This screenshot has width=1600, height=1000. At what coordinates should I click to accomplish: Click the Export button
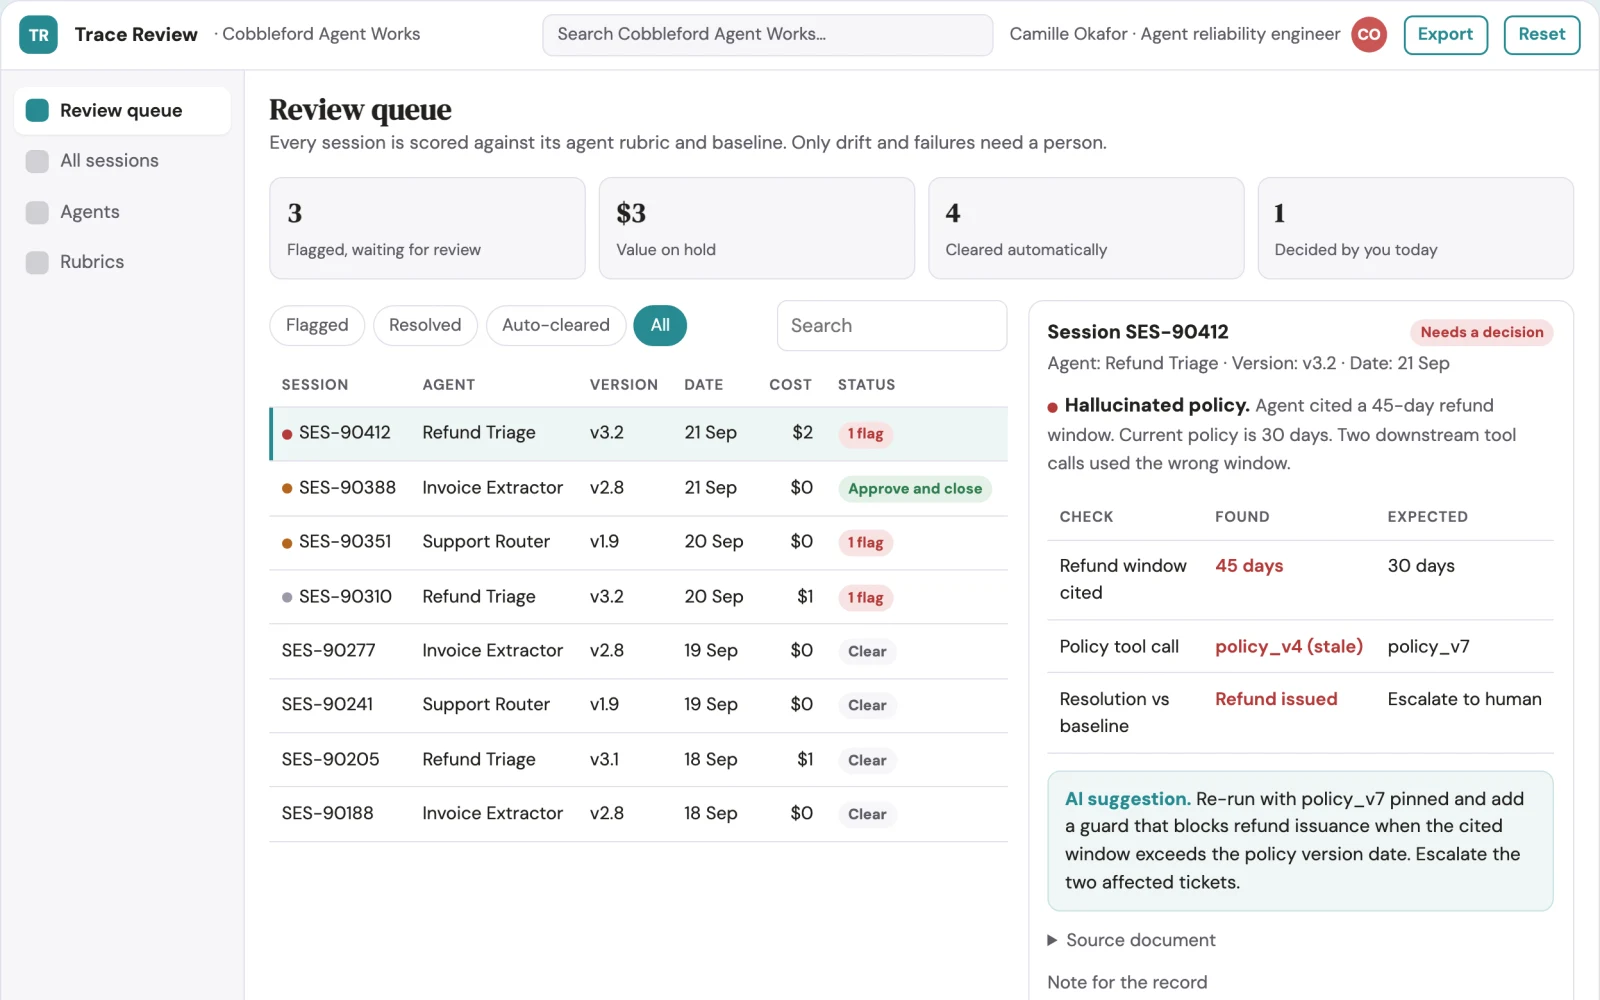(1445, 35)
